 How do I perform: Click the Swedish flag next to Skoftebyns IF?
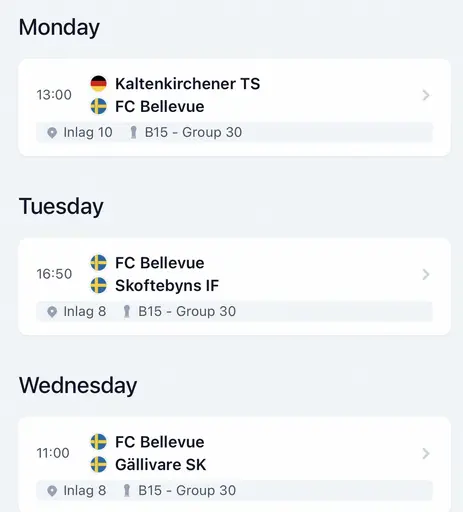pos(99,285)
